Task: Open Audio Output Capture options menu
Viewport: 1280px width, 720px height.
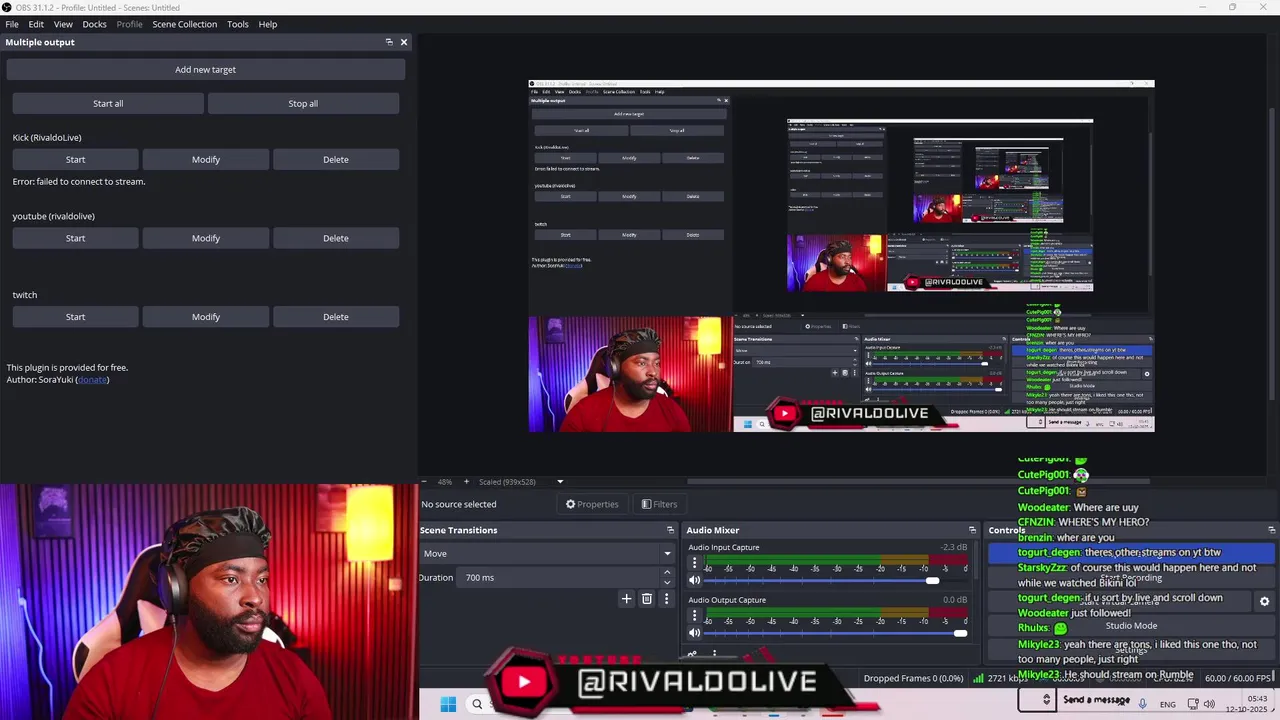Action: [x=695, y=617]
